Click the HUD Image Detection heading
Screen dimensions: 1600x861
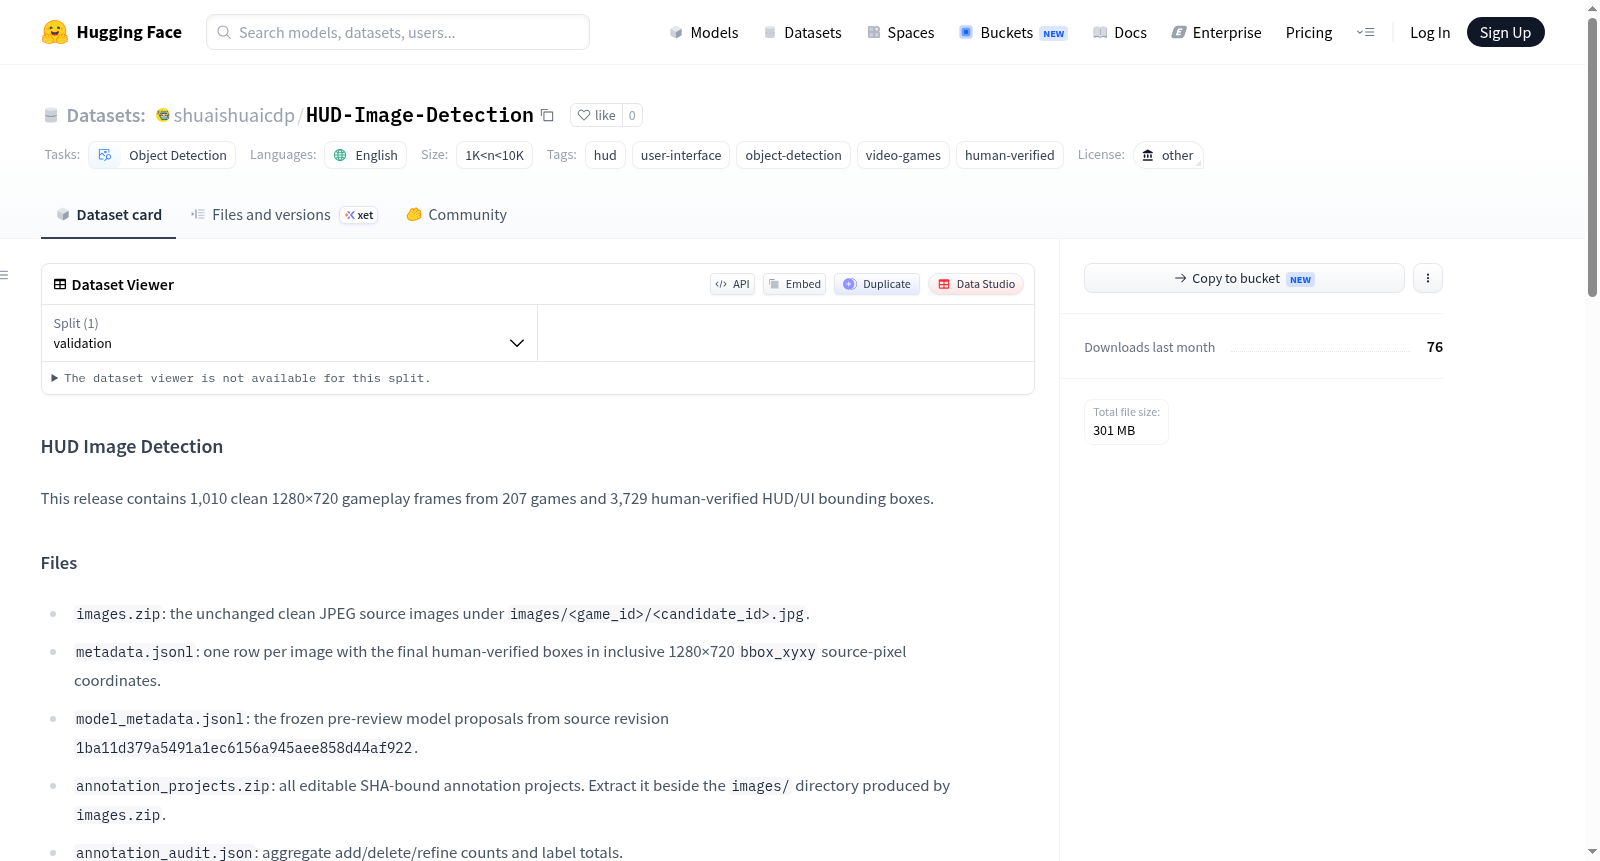coord(132,447)
